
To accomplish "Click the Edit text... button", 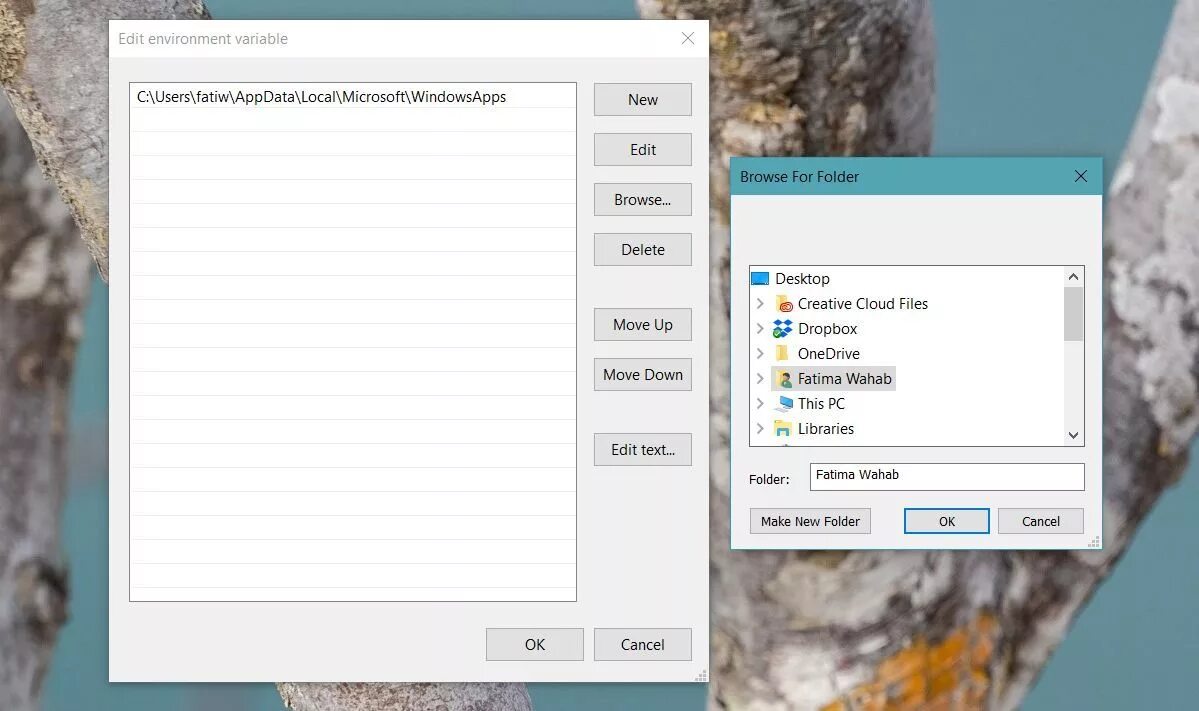I will tap(642, 450).
